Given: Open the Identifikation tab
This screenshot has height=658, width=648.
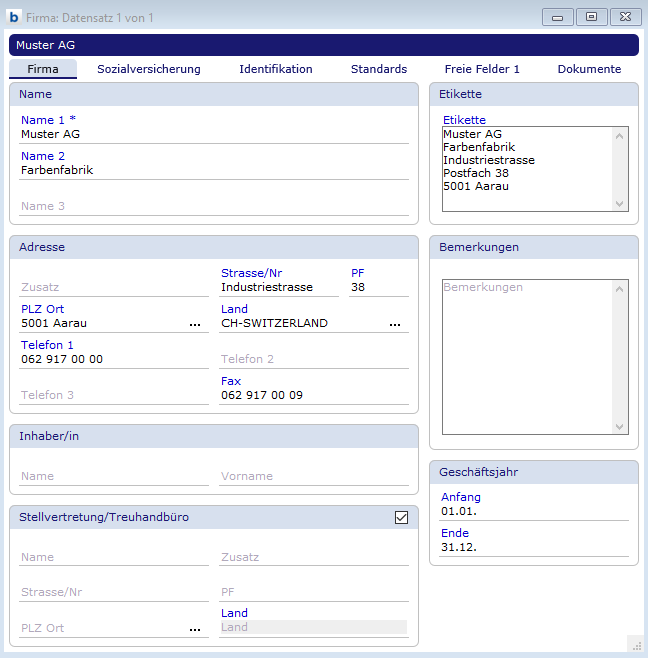Looking at the screenshot, I should (276, 69).
